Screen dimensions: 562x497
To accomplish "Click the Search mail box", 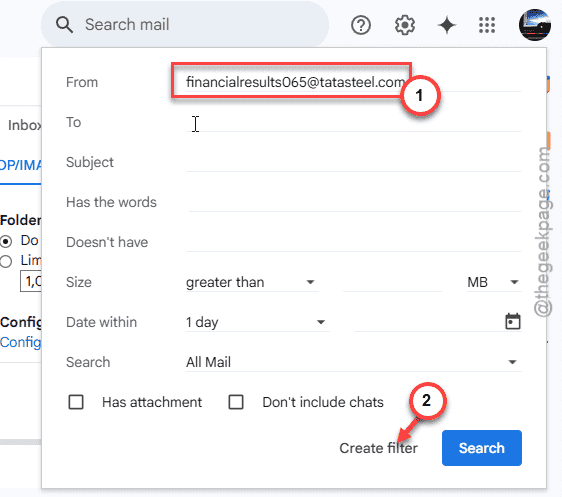I will point(185,25).
